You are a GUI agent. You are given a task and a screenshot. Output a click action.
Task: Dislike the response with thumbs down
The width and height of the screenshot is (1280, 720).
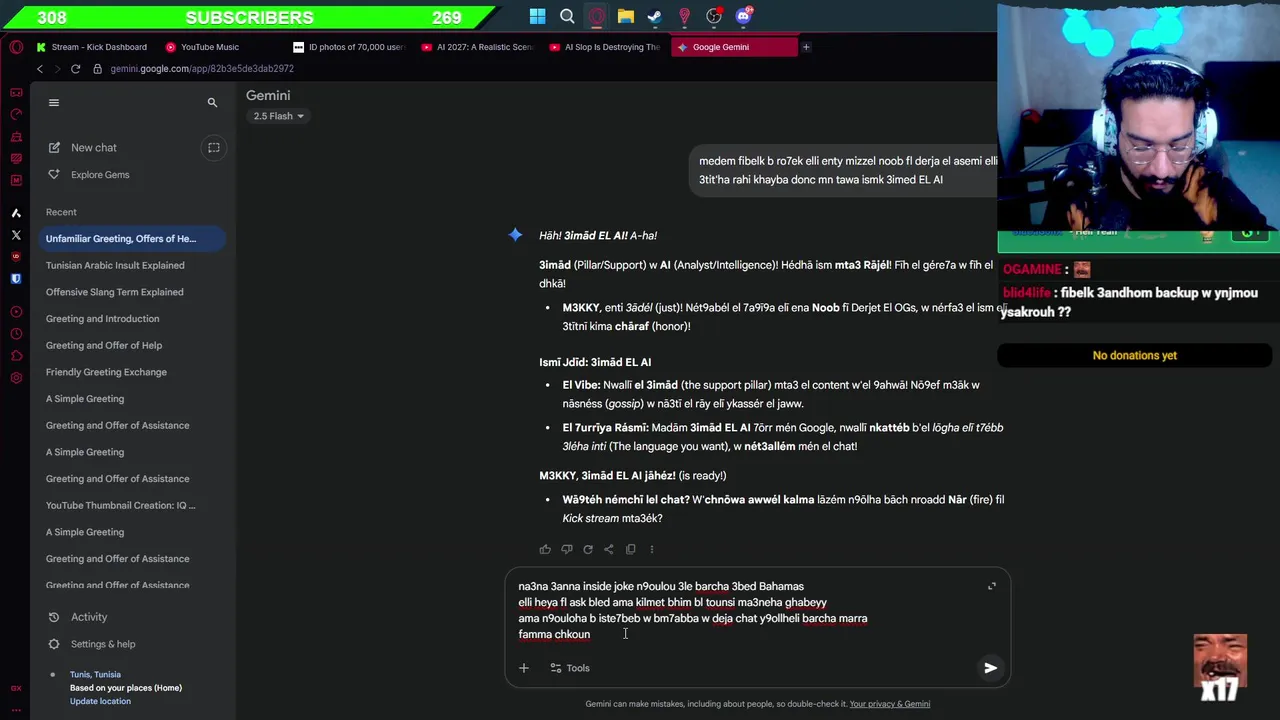click(567, 549)
